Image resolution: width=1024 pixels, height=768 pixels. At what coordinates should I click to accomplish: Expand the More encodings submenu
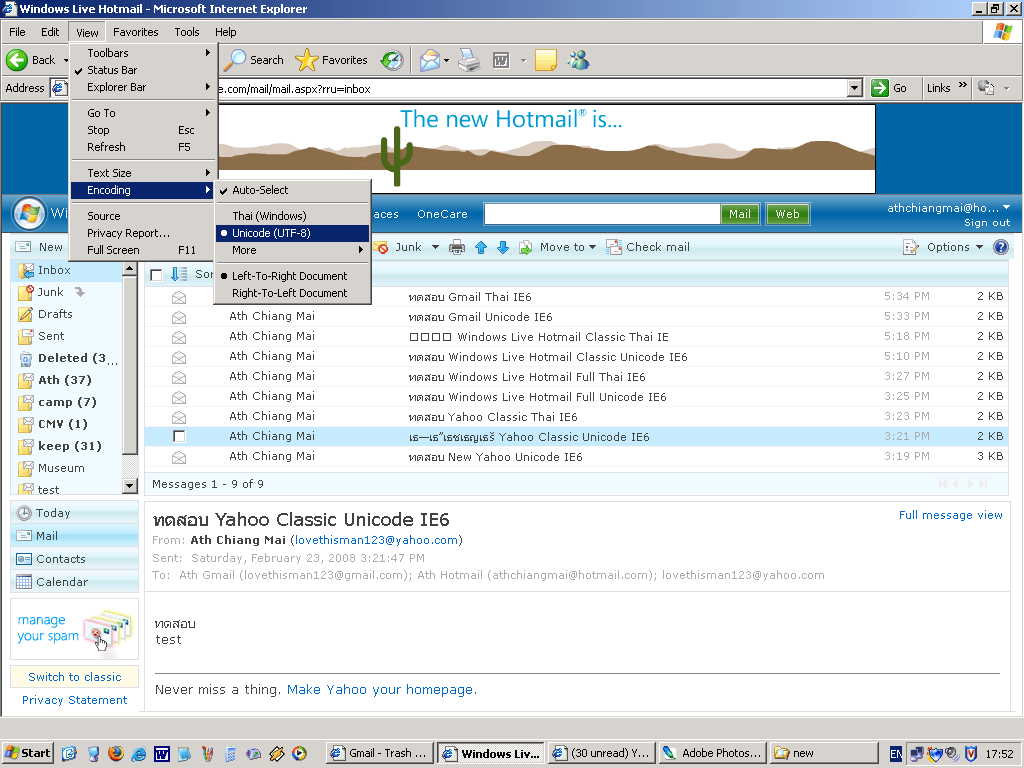click(x=293, y=250)
